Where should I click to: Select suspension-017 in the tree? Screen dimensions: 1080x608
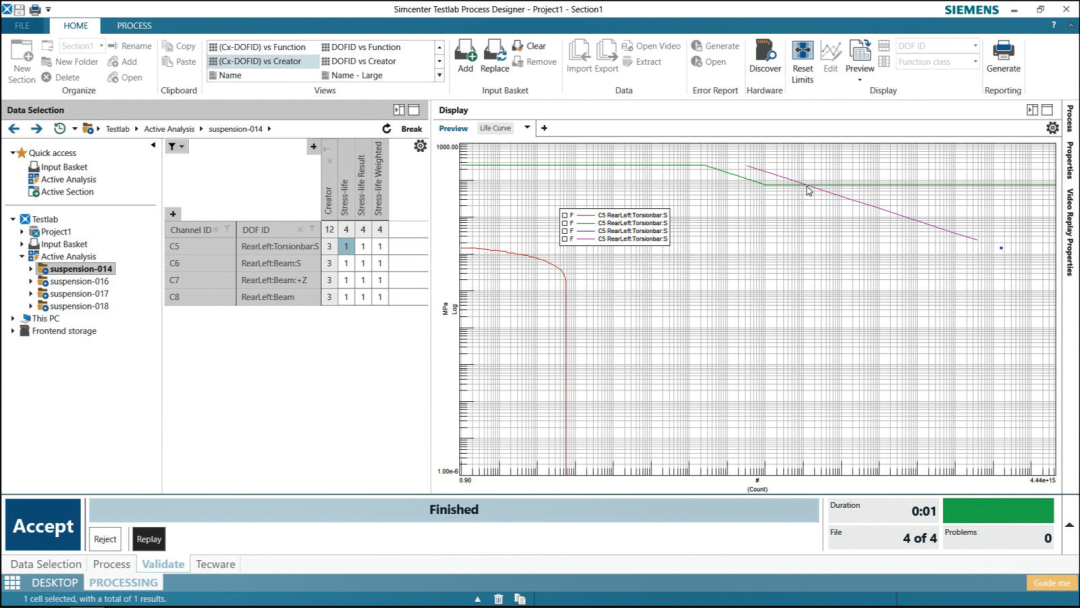(x=79, y=294)
